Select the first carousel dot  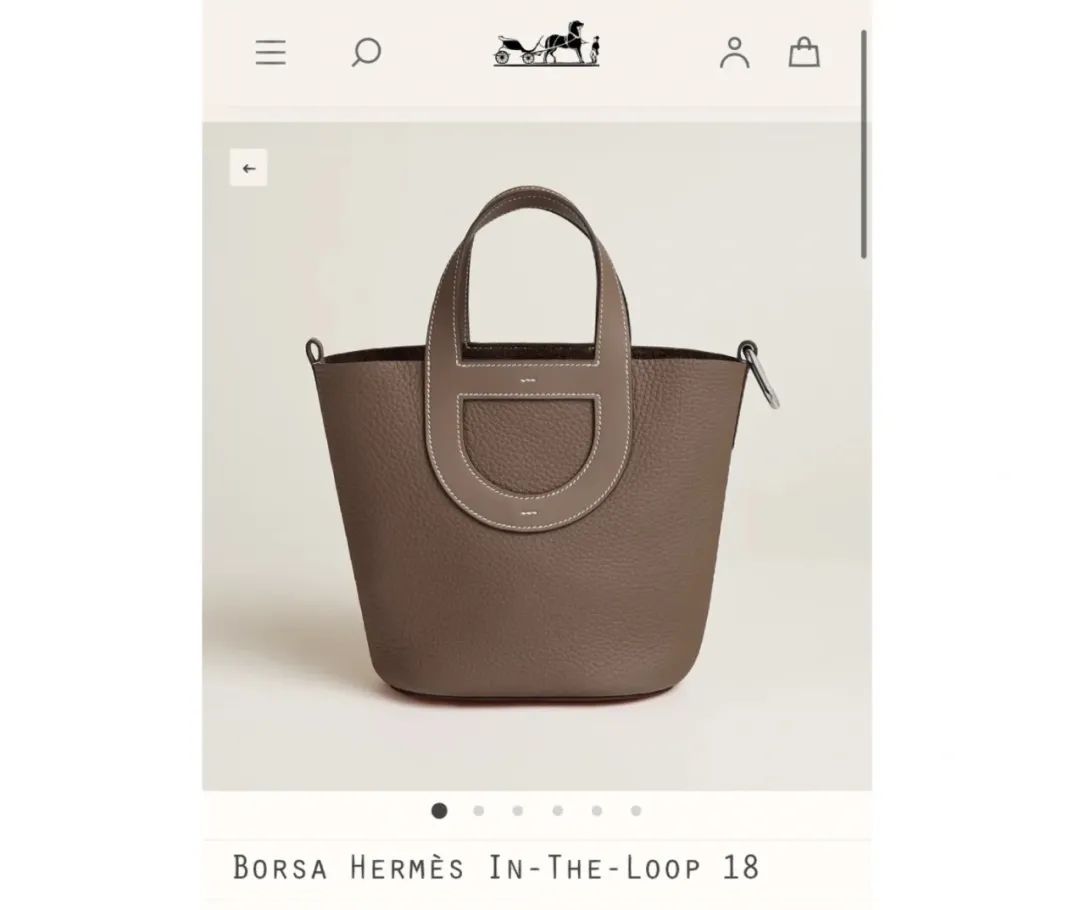(439, 811)
